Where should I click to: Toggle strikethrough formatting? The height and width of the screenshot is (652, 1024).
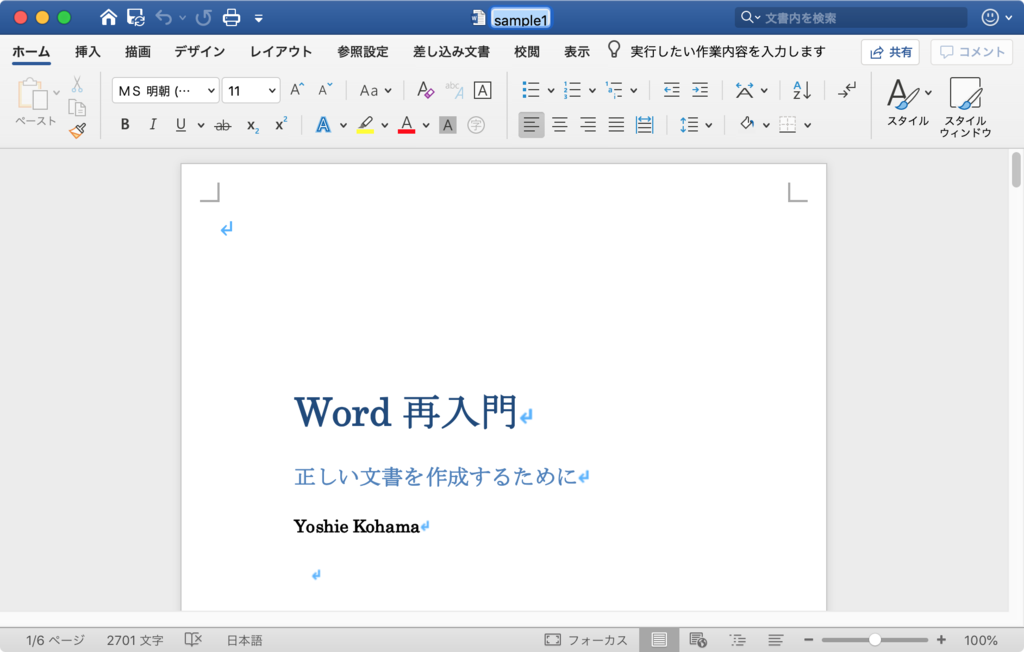223,125
